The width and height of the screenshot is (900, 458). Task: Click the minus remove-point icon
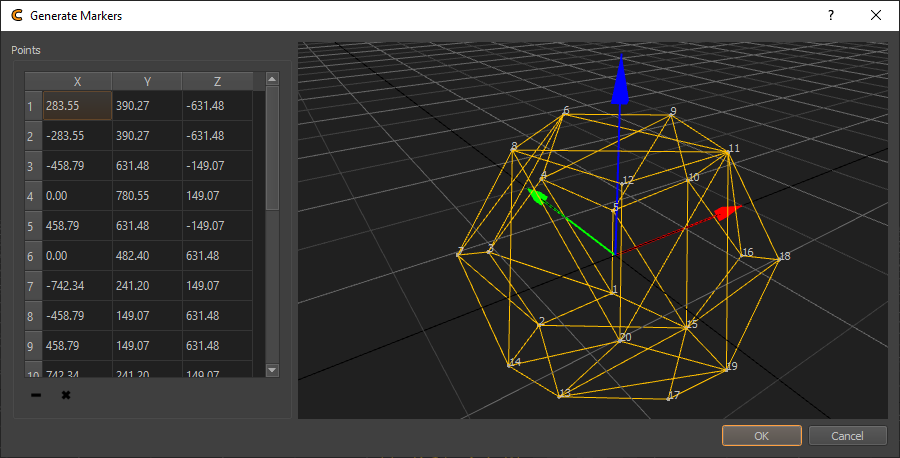point(36,396)
